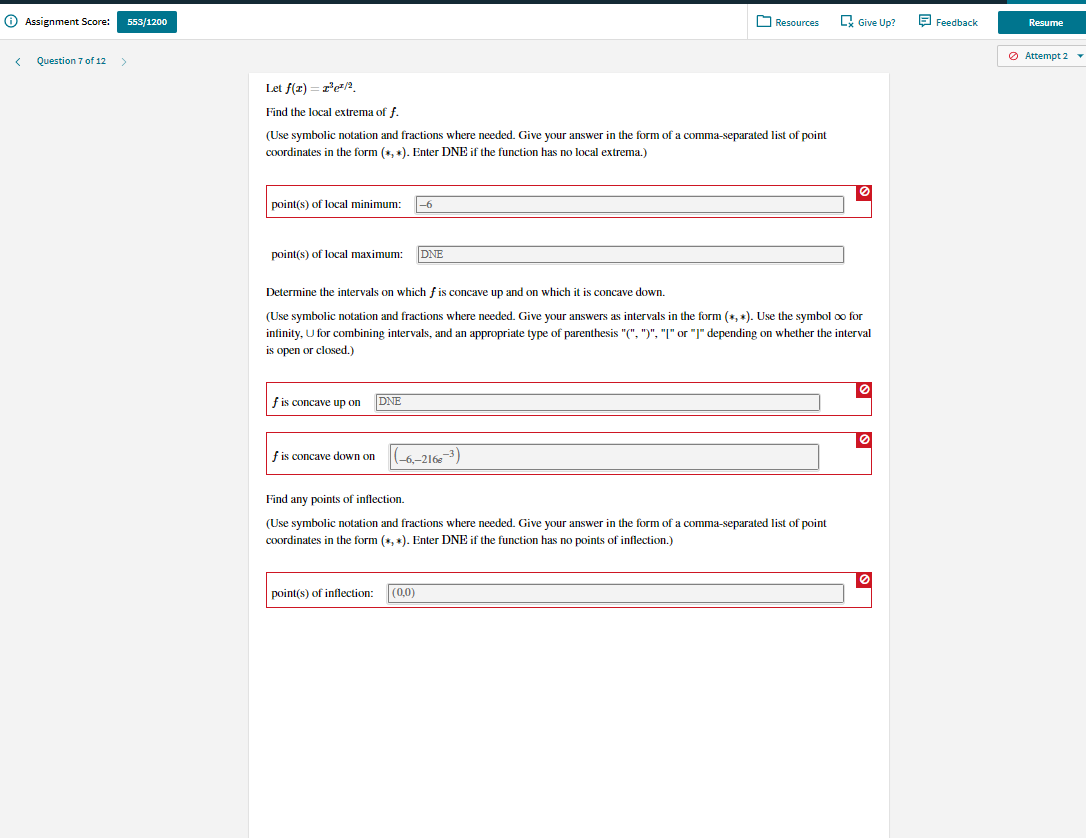Click the Feedback label in the toolbar
Viewport: 1086px width, 838px height.
pos(955,22)
